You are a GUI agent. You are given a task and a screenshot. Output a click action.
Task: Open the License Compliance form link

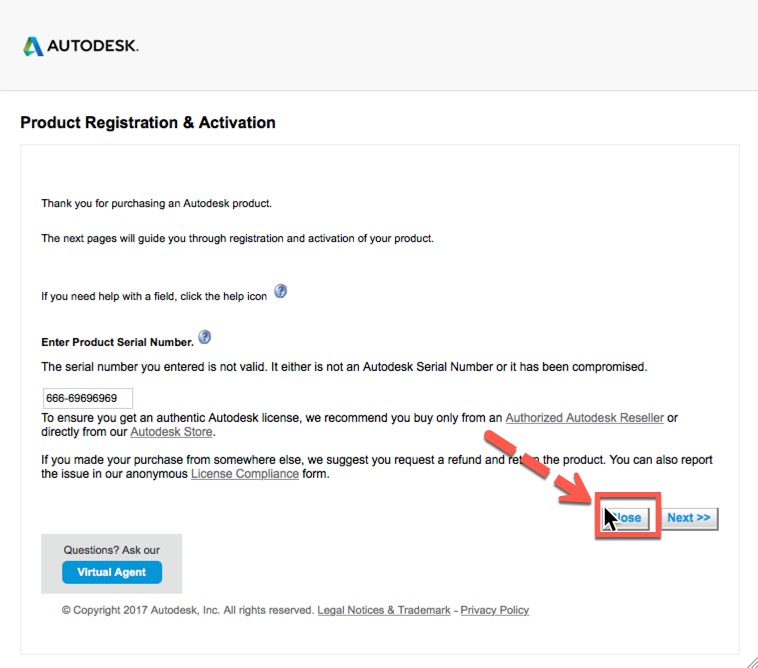click(245, 474)
